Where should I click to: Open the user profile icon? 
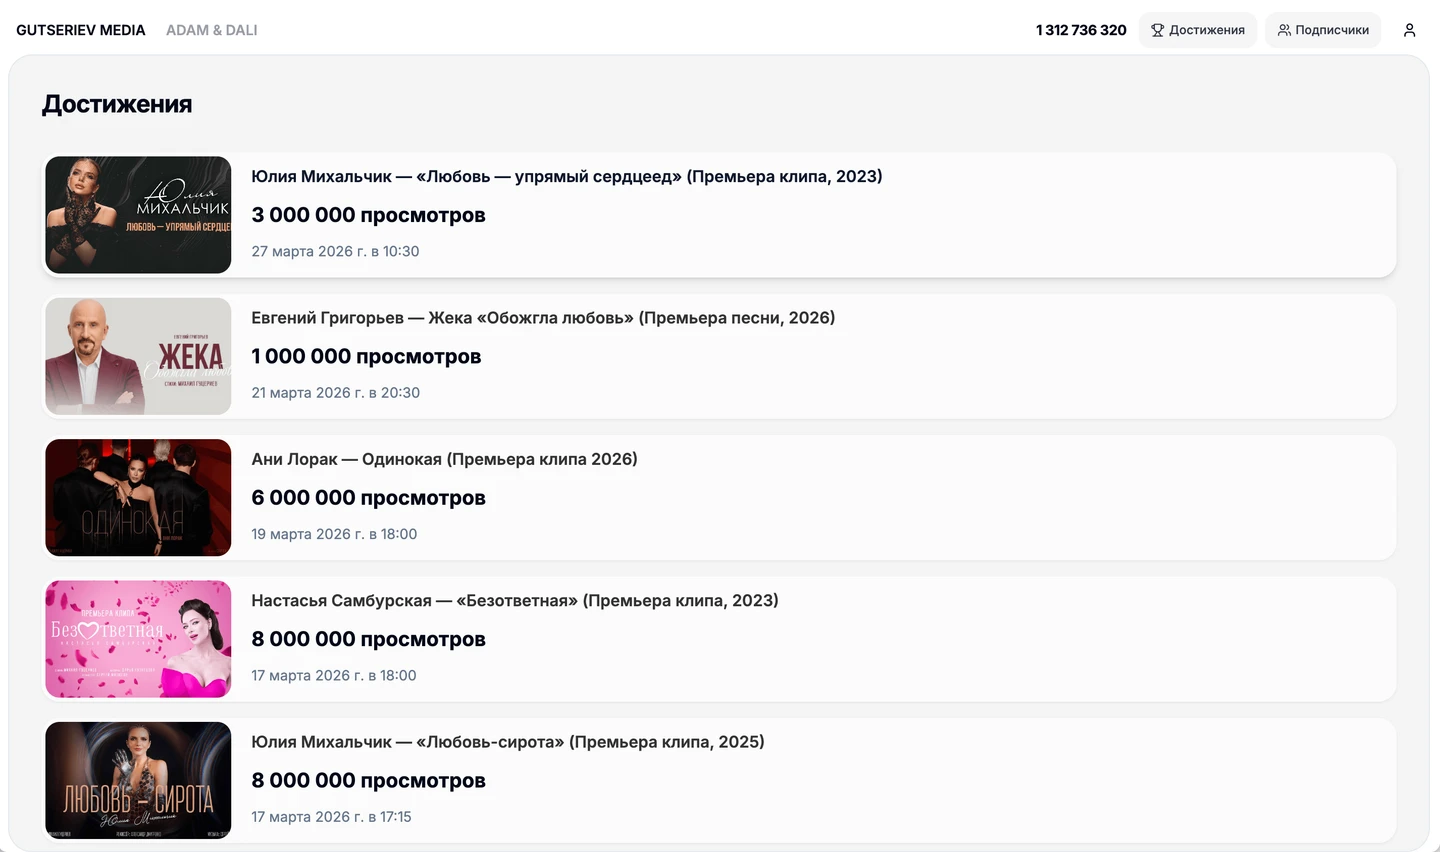tap(1409, 30)
